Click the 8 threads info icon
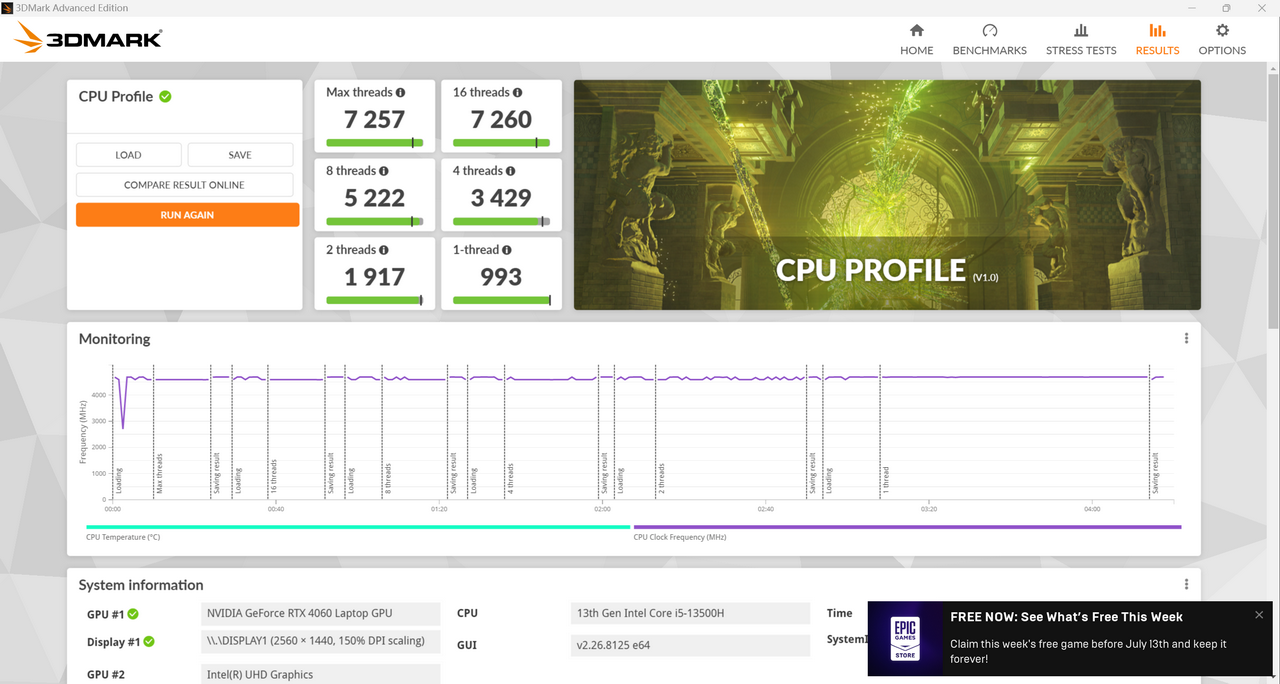 point(384,171)
